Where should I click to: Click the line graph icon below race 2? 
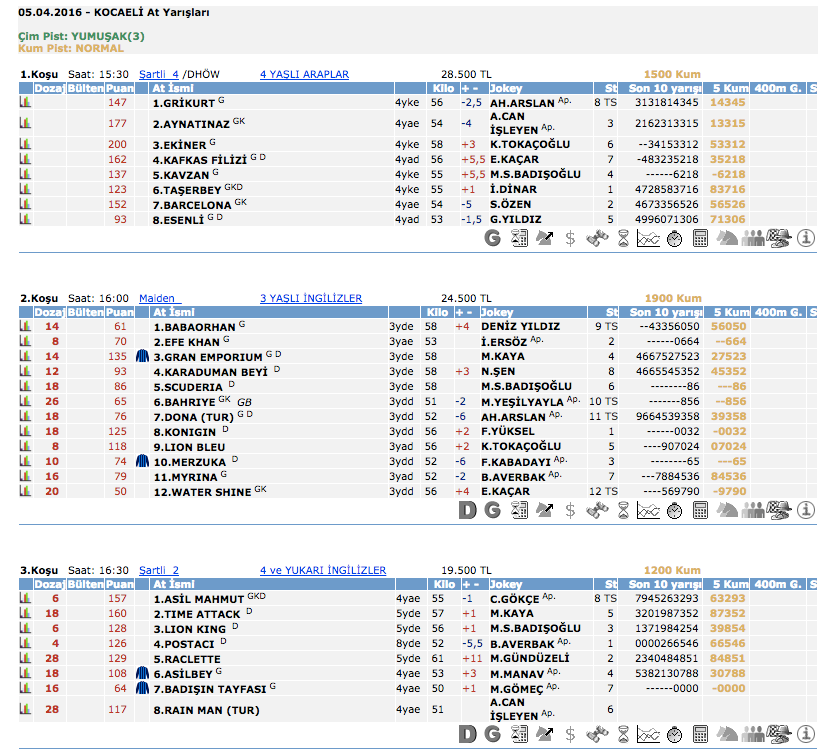(648, 510)
